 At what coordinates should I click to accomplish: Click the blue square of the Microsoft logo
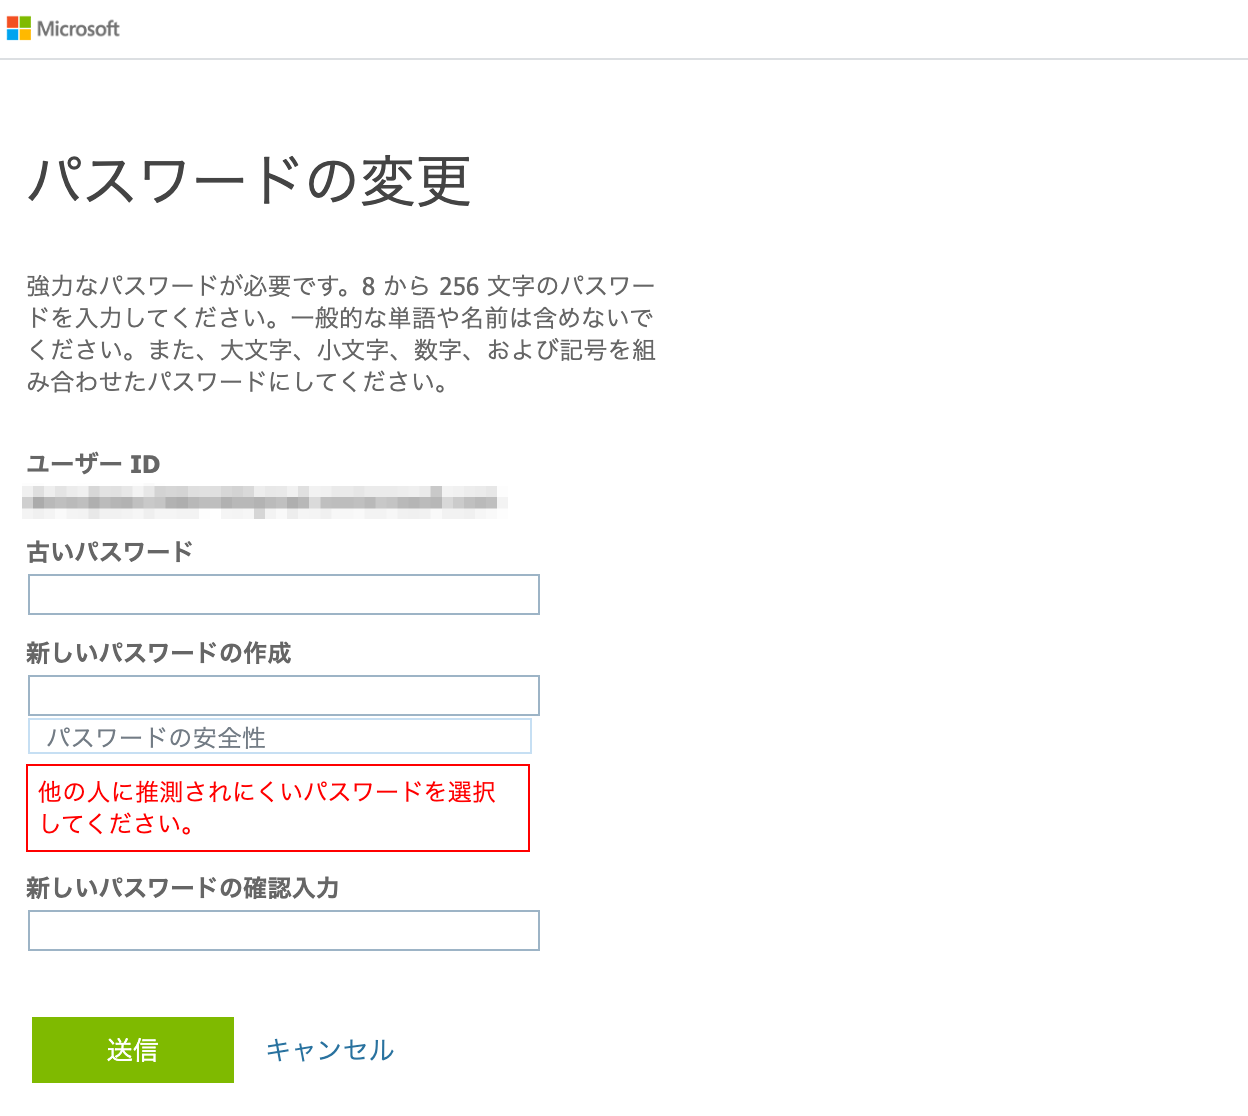(12, 33)
